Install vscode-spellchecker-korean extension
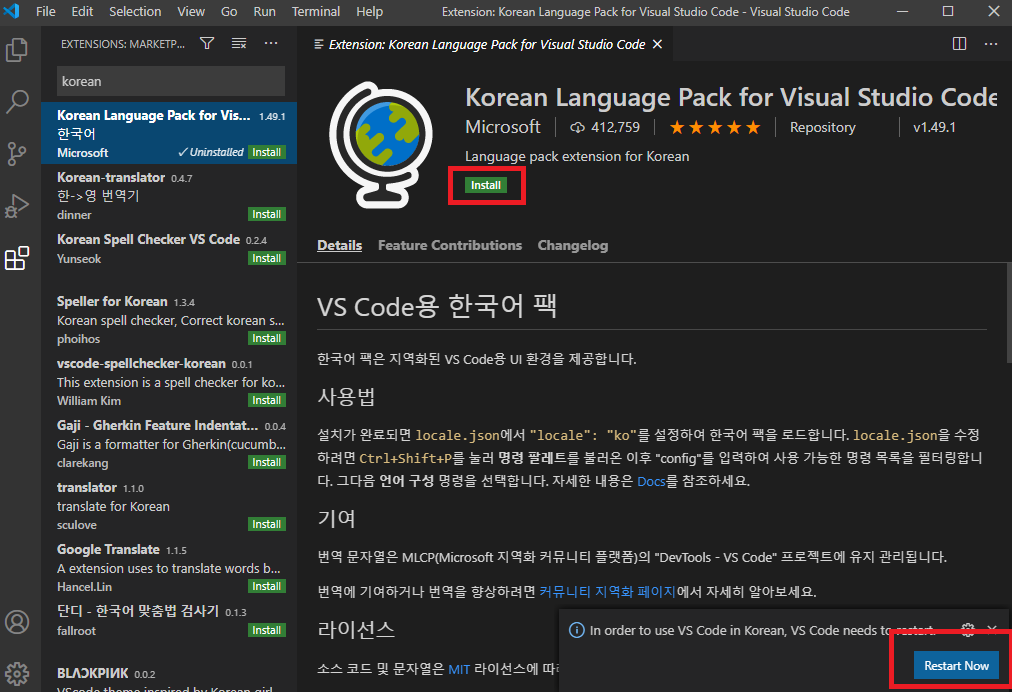Image resolution: width=1012 pixels, height=692 pixels. tap(267, 400)
